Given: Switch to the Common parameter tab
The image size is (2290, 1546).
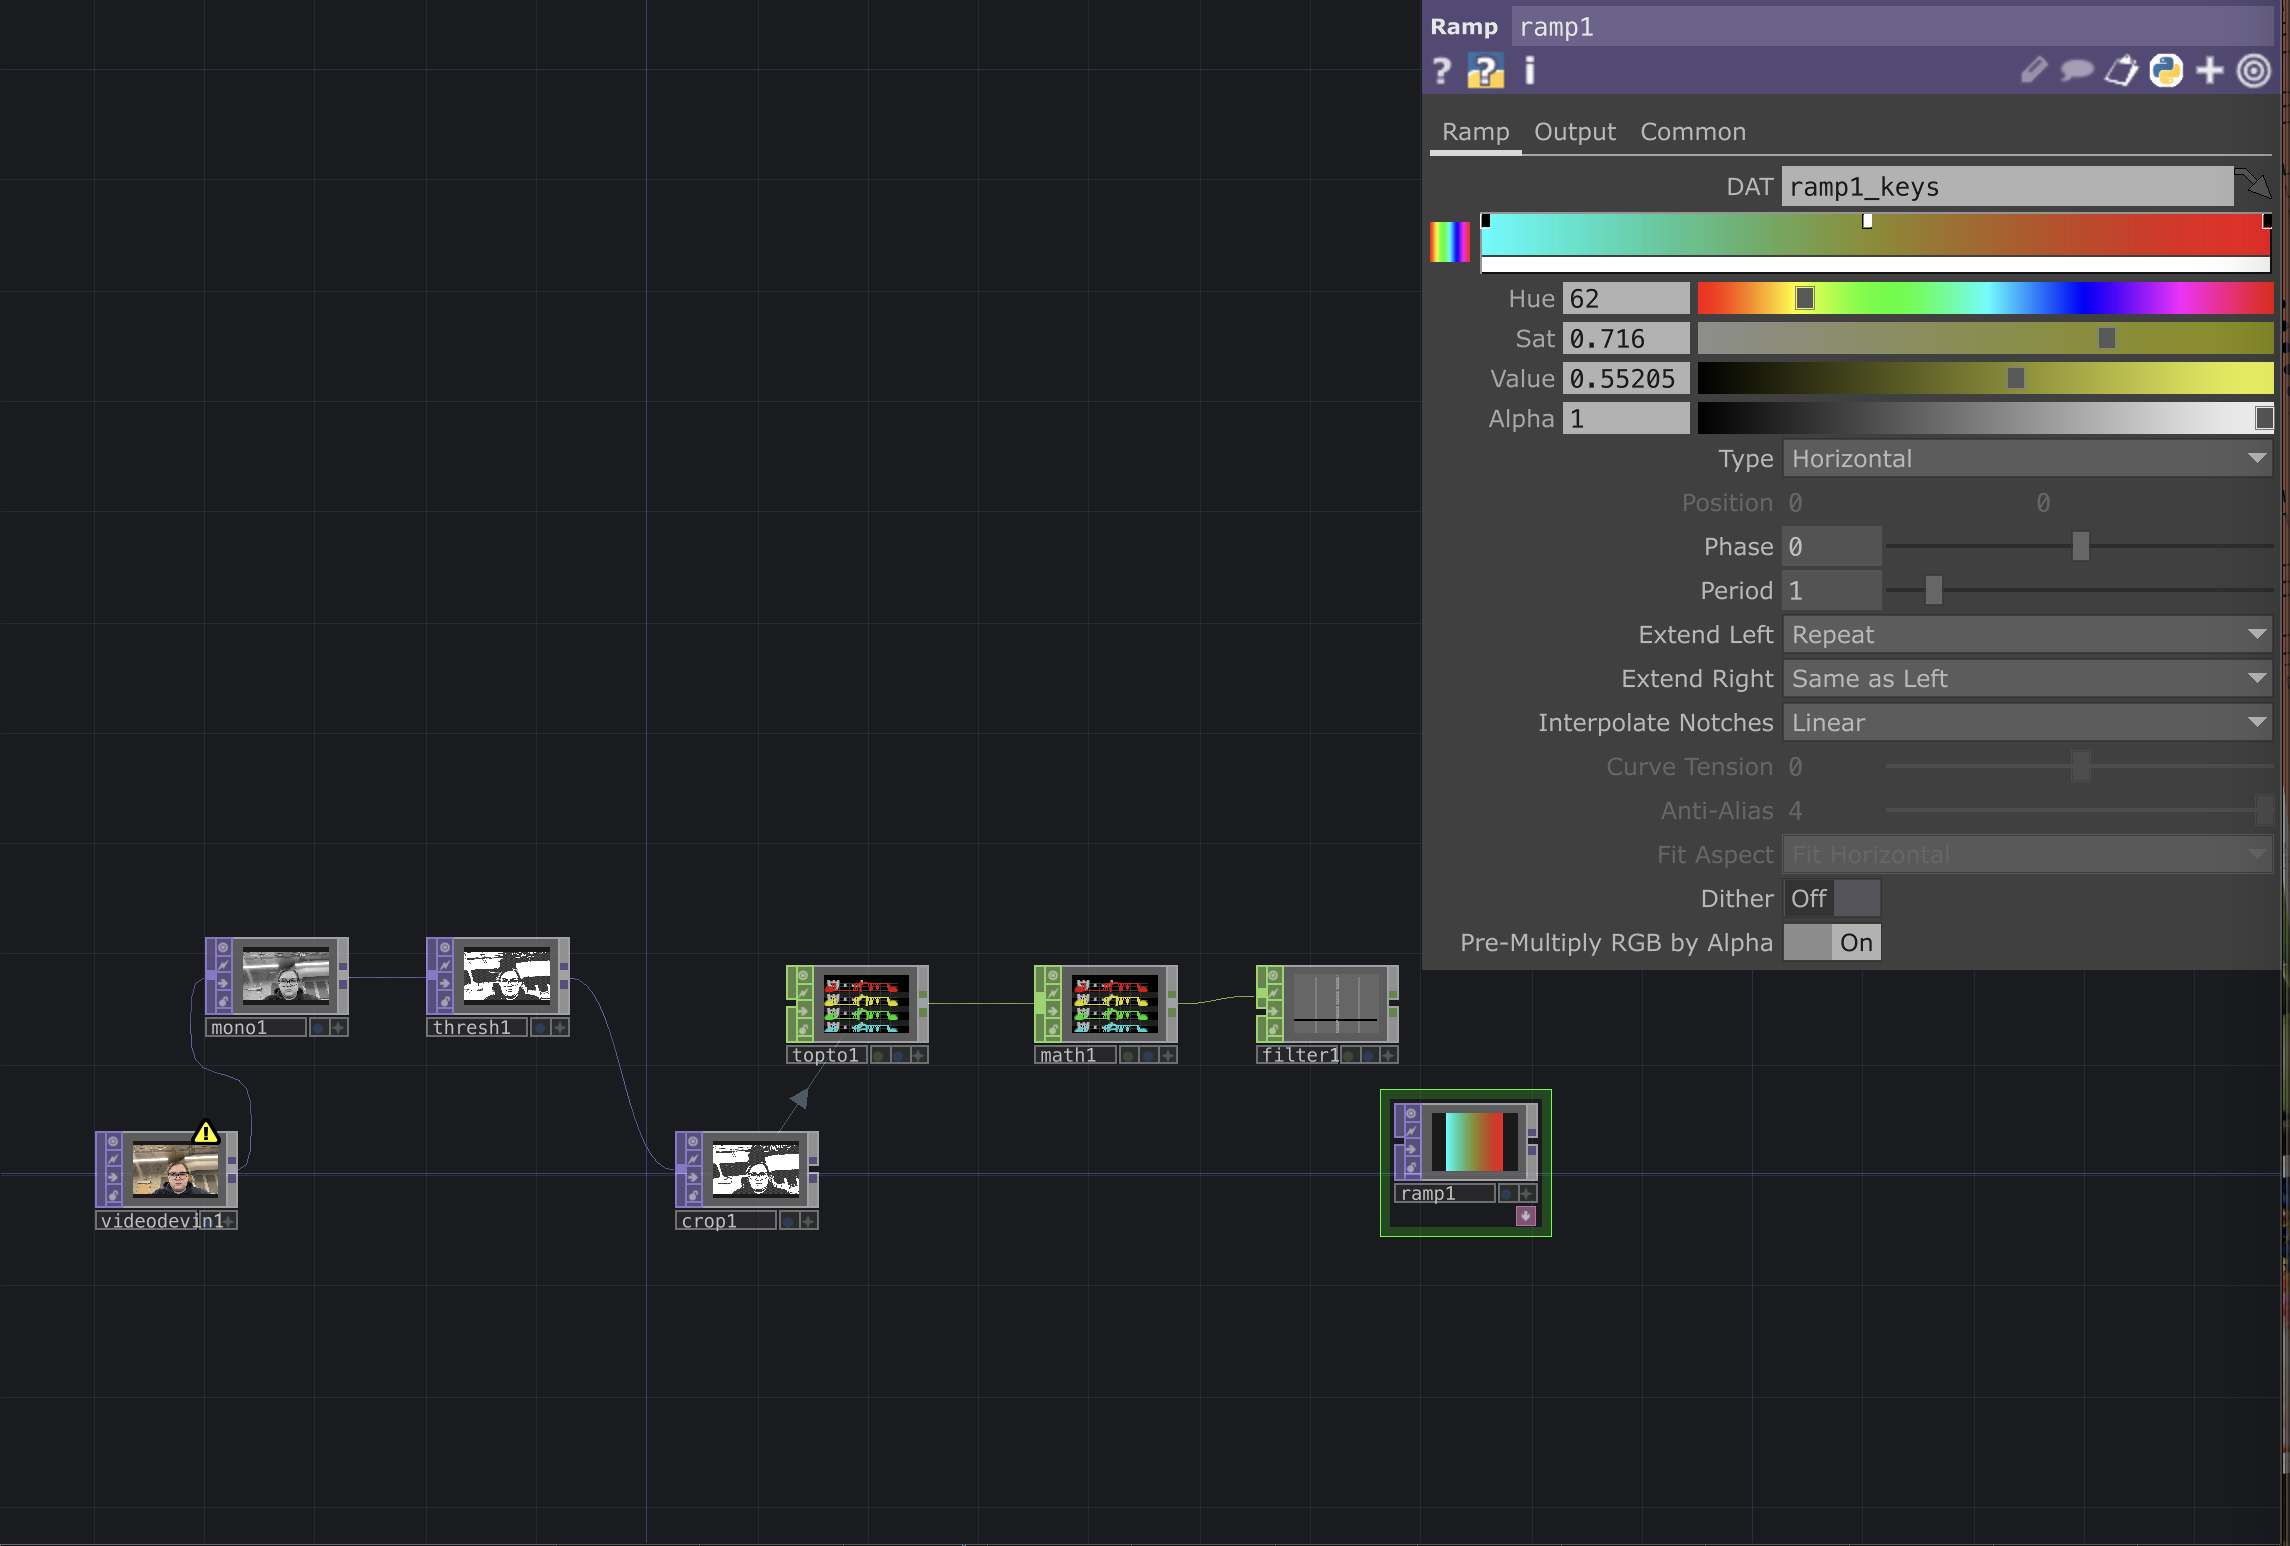Looking at the screenshot, I should [x=1692, y=131].
